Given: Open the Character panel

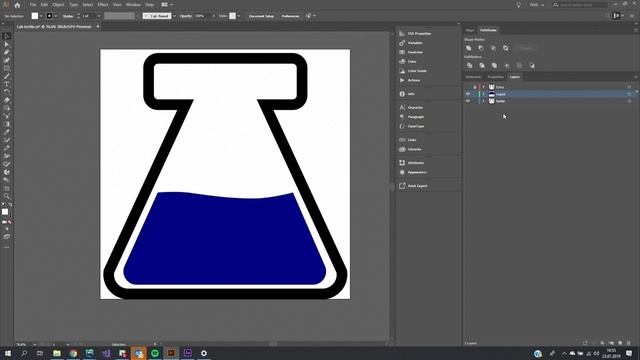Looking at the screenshot, I should 411,107.
